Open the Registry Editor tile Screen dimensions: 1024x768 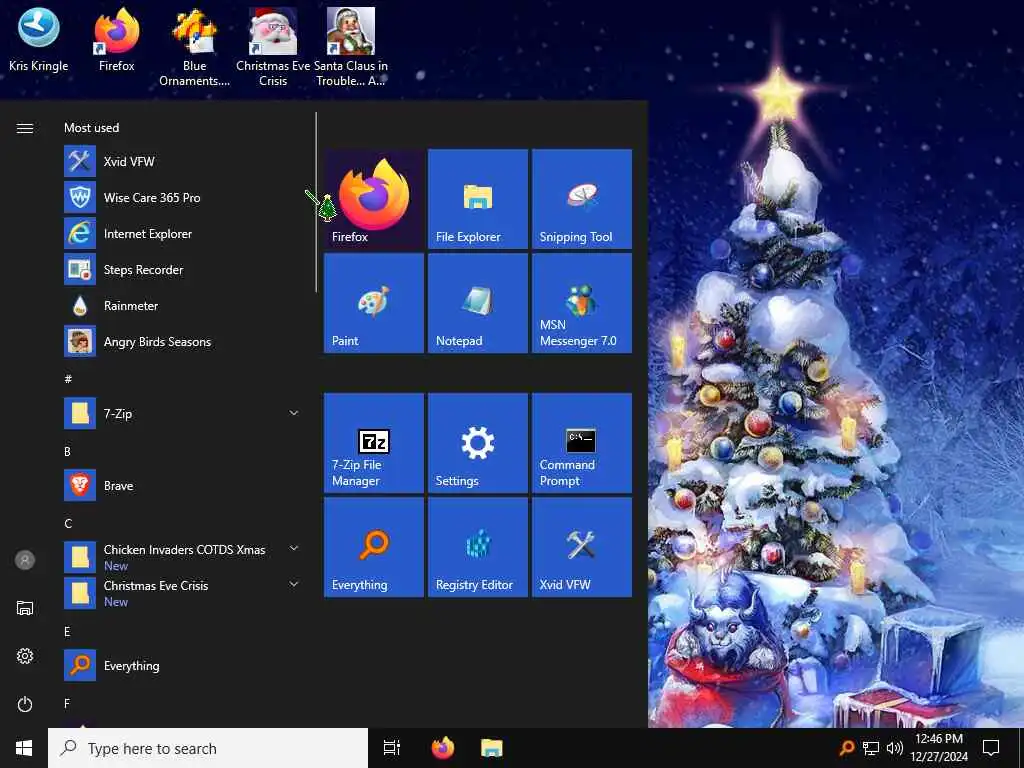click(477, 547)
